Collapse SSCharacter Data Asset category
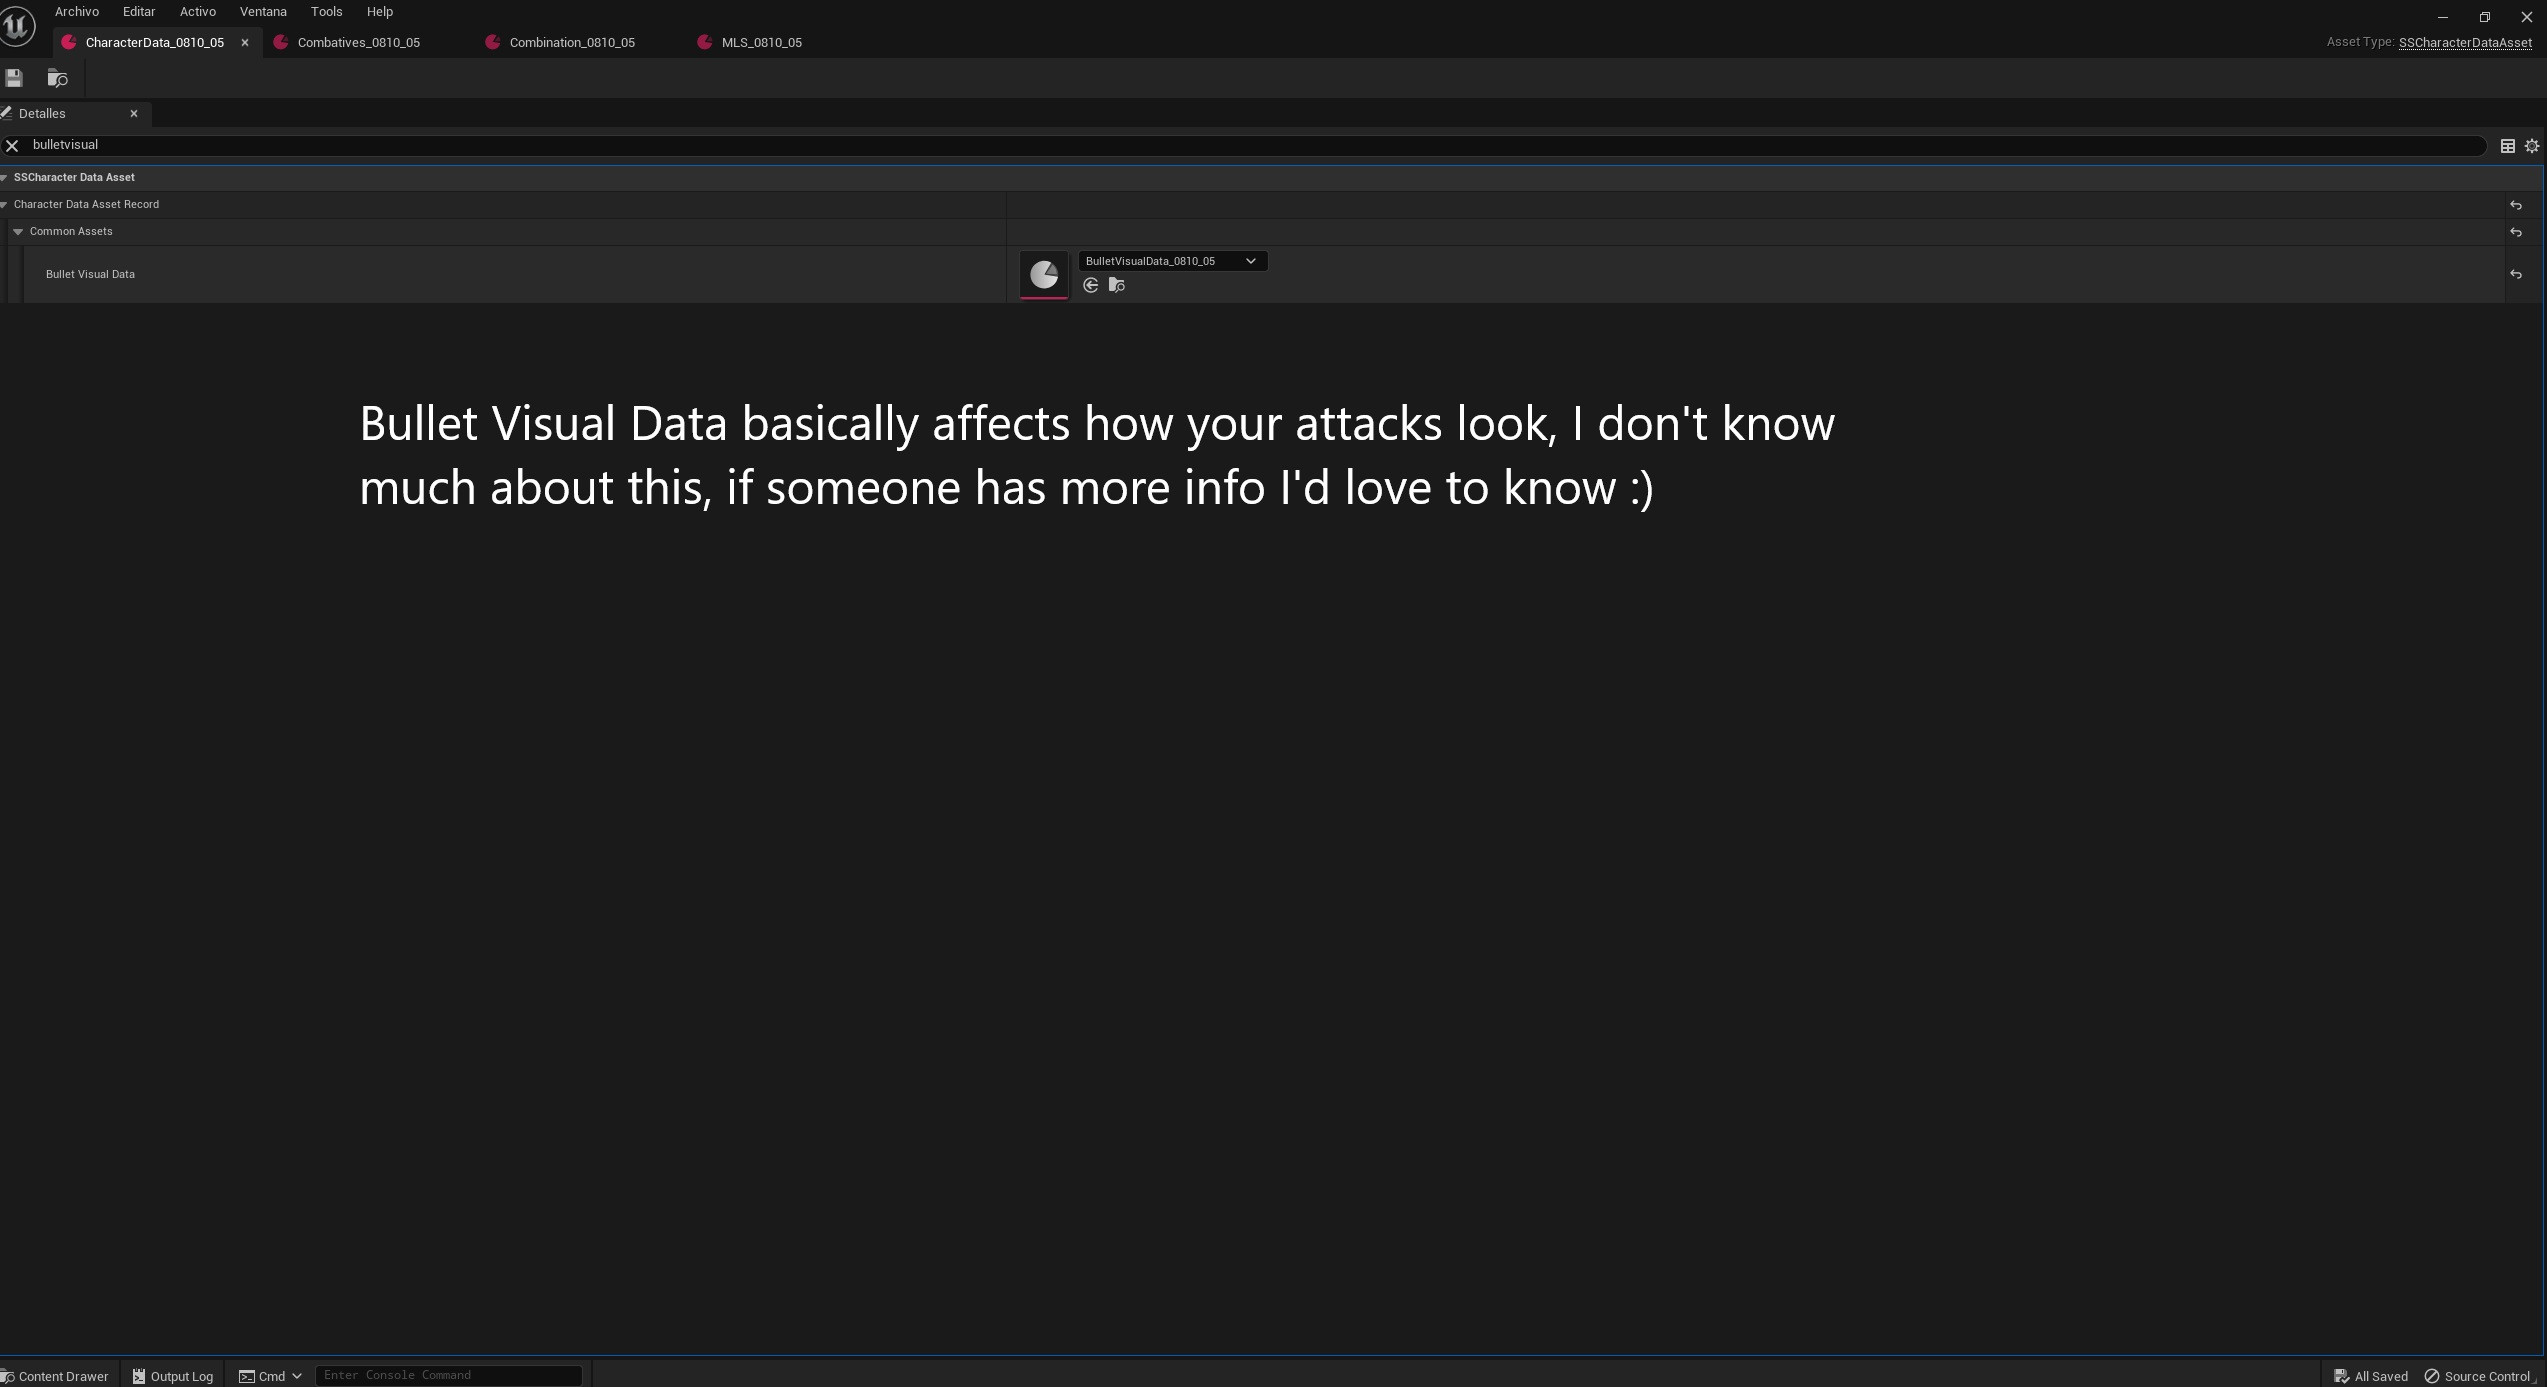This screenshot has width=2547, height=1387. click(x=4, y=178)
